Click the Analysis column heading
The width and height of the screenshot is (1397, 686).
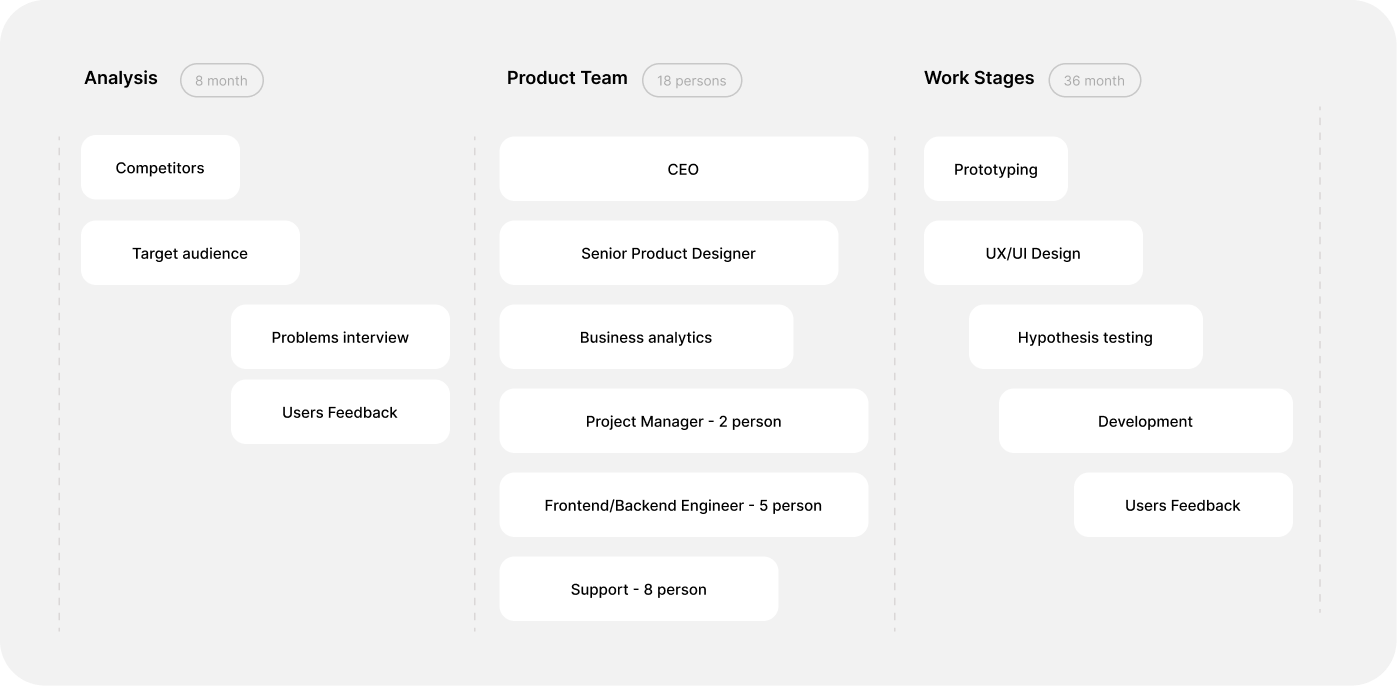coord(121,78)
